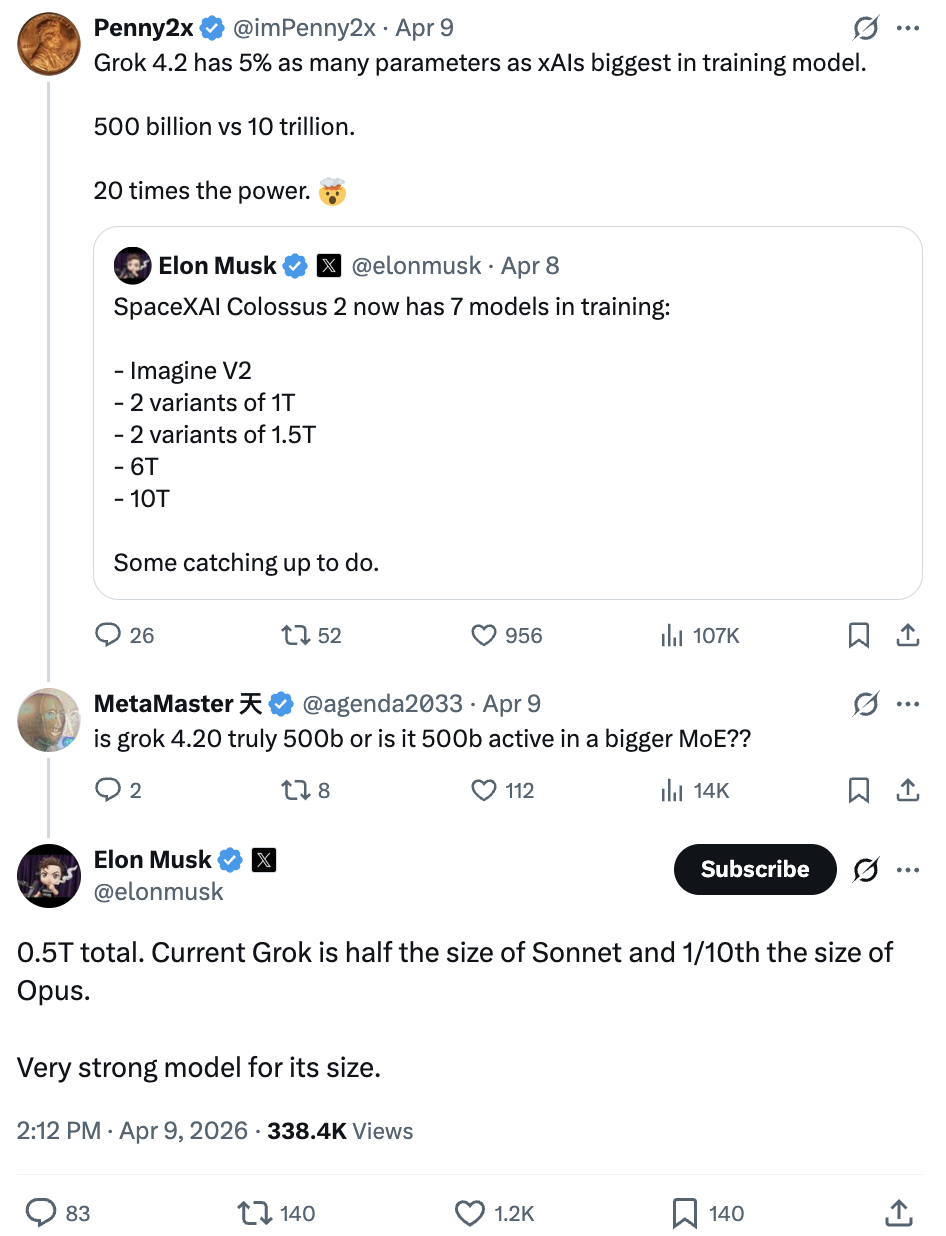The height and width of the screenshot is (1236, 946).
Task: Bookmark Penny2x's post
Action: click(858, 635)
